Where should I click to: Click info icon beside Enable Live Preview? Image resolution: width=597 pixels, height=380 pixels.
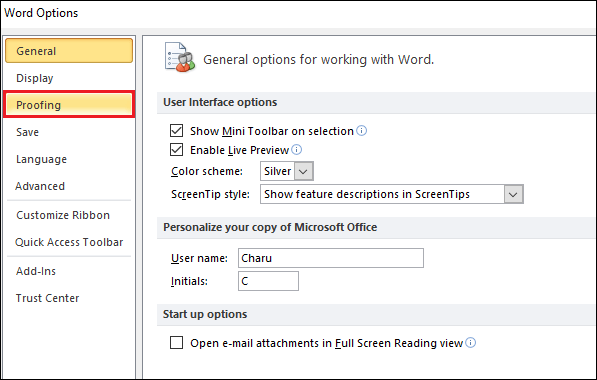pos(297,150)
